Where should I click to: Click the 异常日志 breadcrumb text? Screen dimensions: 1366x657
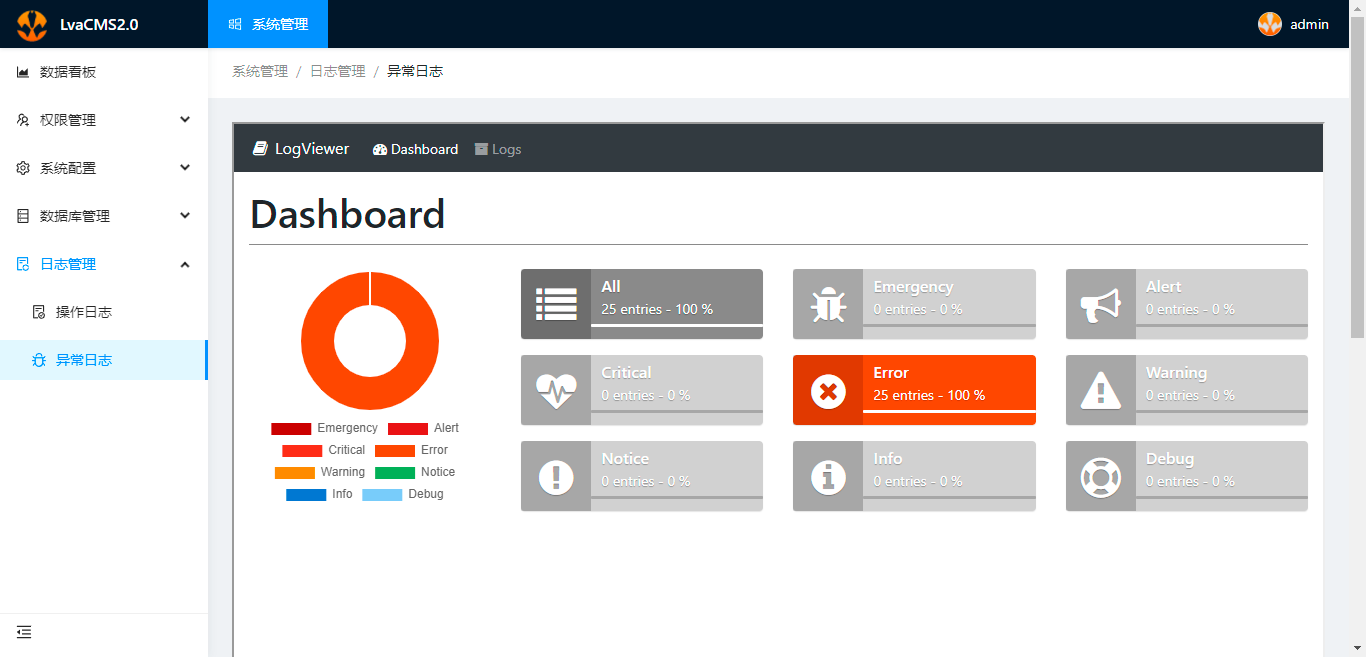pos(415,71)
